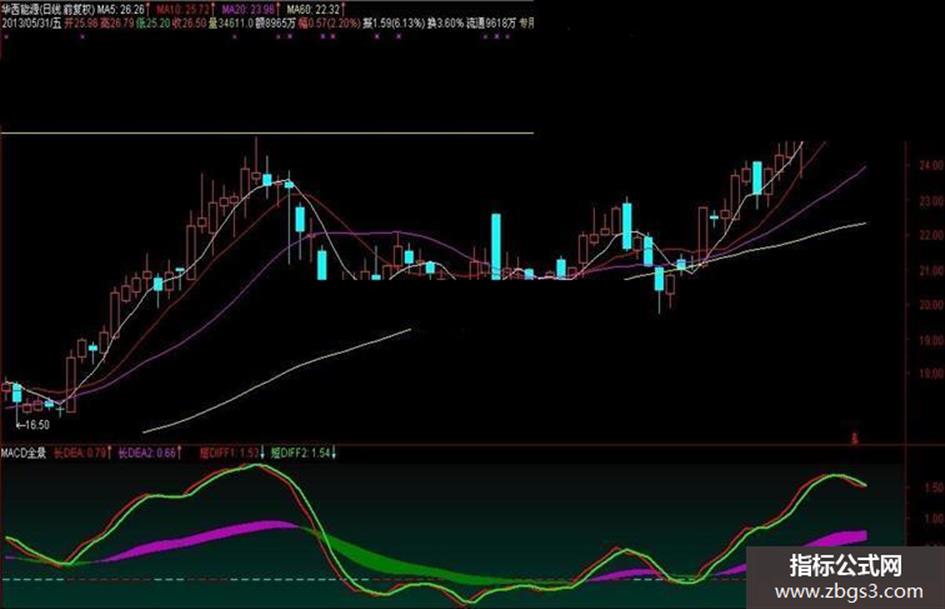Click the 16.50 low price annotation
The image size is (945, 609).
click(33, 425)
